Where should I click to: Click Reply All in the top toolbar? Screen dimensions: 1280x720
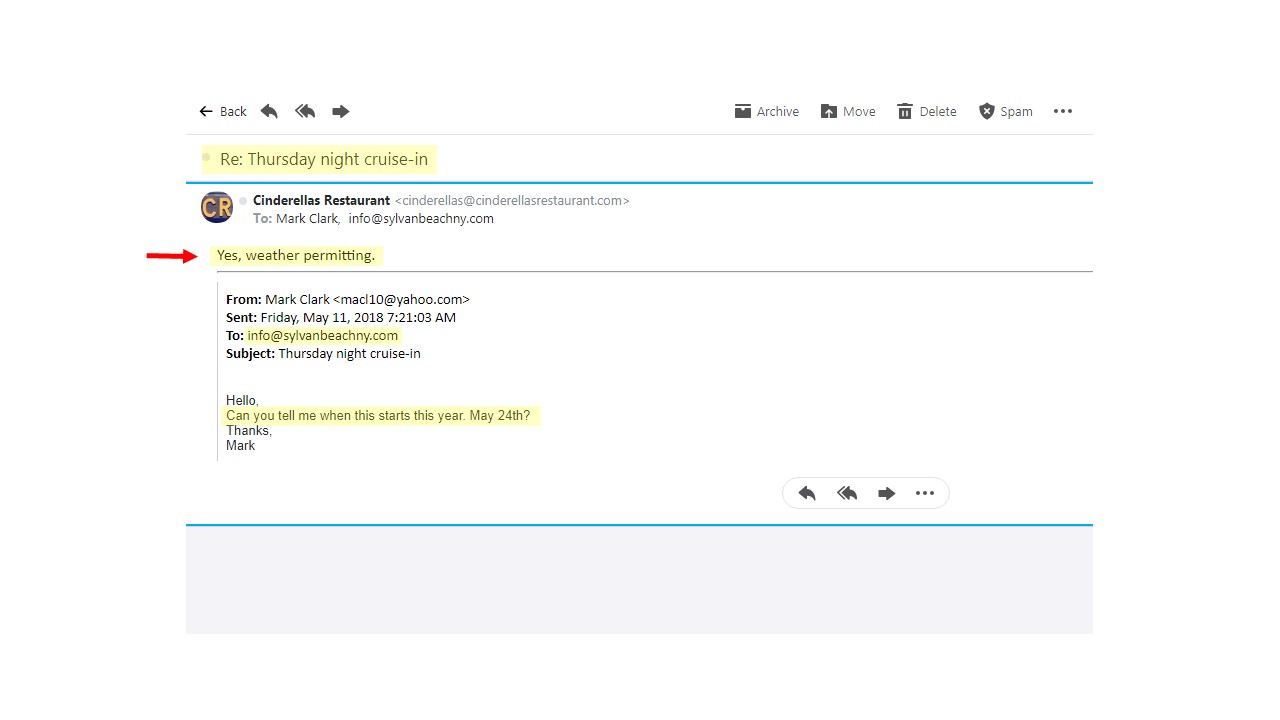pos(305,111)
